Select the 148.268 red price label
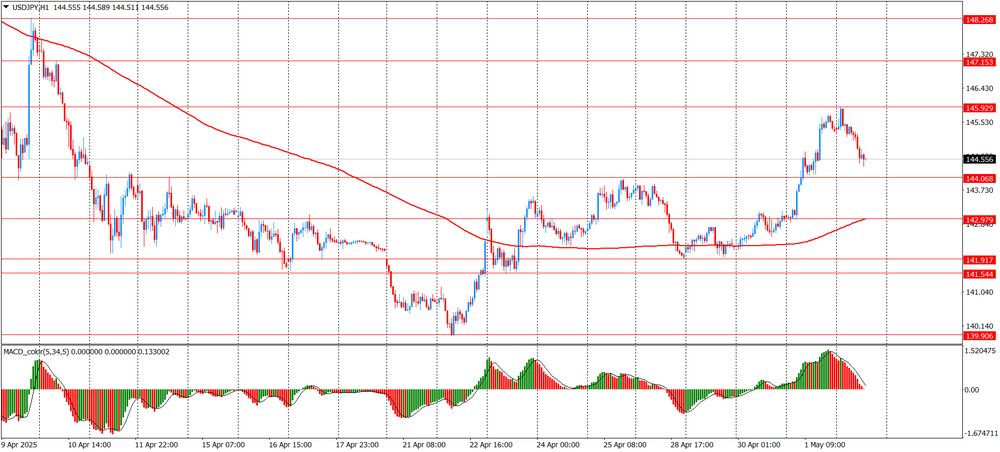Image resolution: width=1000 pixels, height=452 pixels. tap(979, 19)
